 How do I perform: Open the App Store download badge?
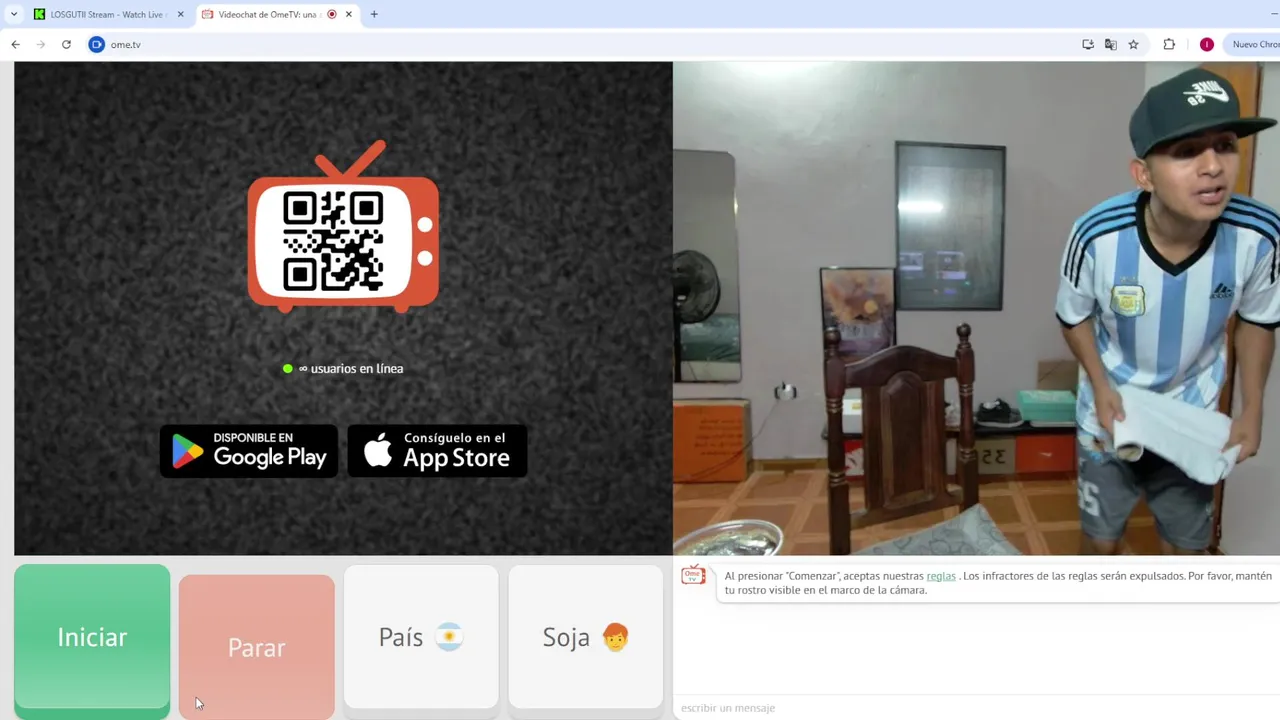(x=437, y=451)
